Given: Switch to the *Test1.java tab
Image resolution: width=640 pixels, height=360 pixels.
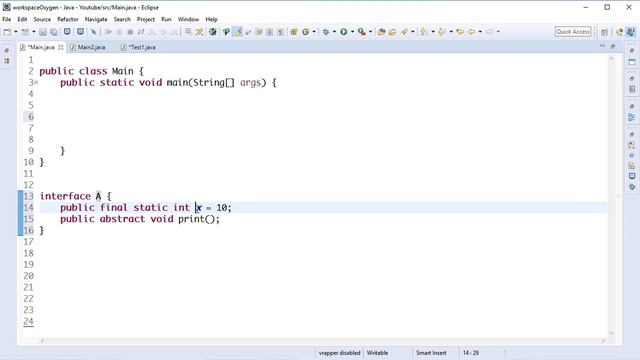Looking at the screenshot, I should click(139, 47).
